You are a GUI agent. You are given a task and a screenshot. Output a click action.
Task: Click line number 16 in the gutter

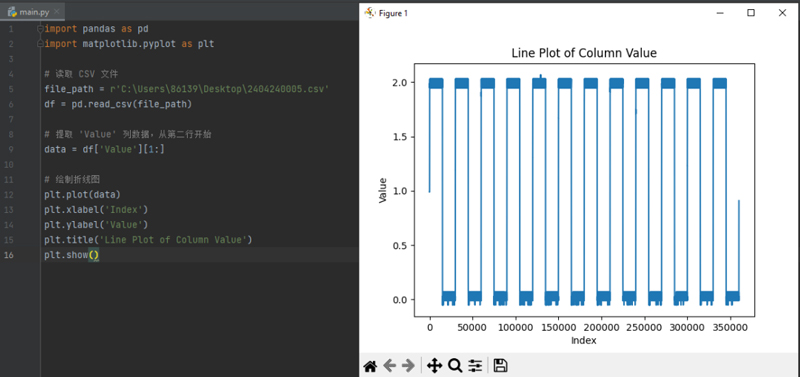(x=9, y=255)
